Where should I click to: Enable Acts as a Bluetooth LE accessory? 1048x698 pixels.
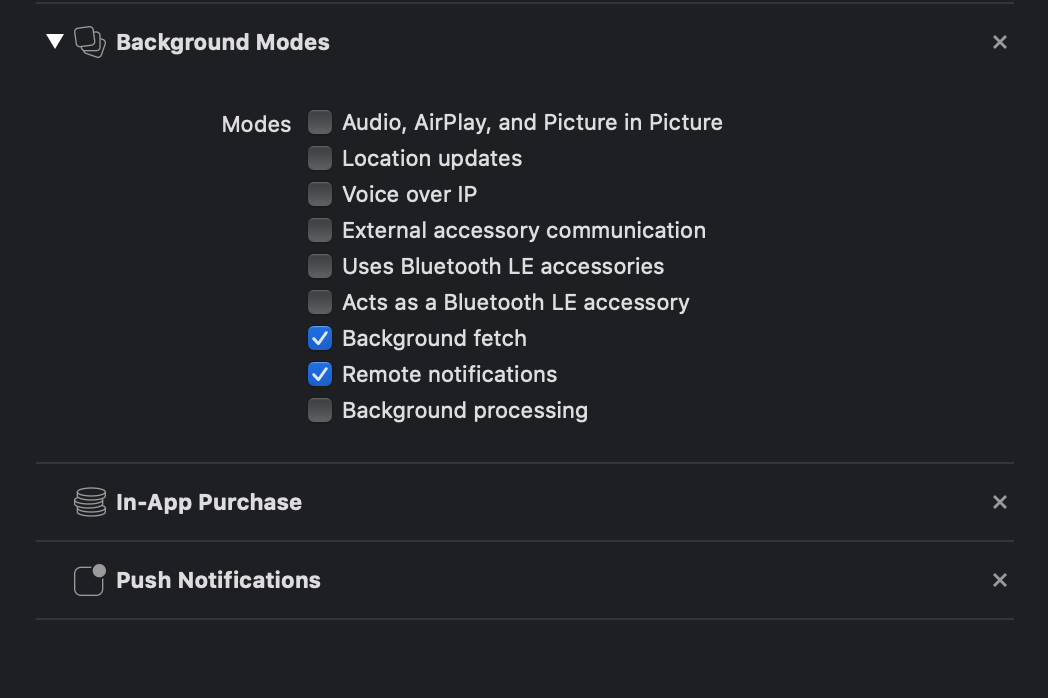click(320, 302)
